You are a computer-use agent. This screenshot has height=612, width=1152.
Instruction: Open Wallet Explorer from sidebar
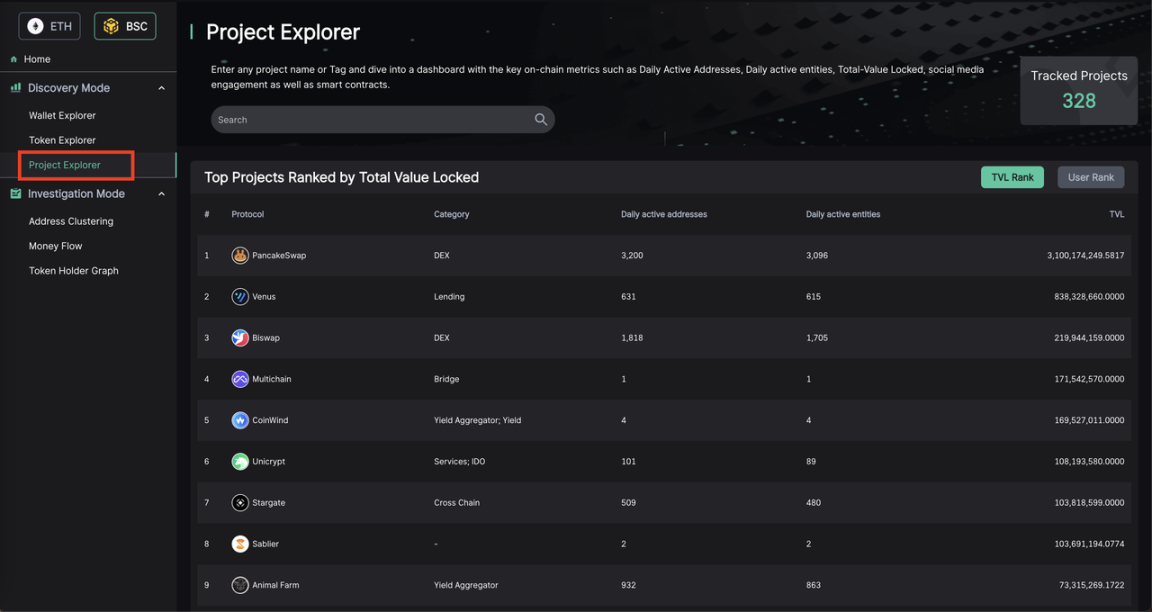(62, 116)
